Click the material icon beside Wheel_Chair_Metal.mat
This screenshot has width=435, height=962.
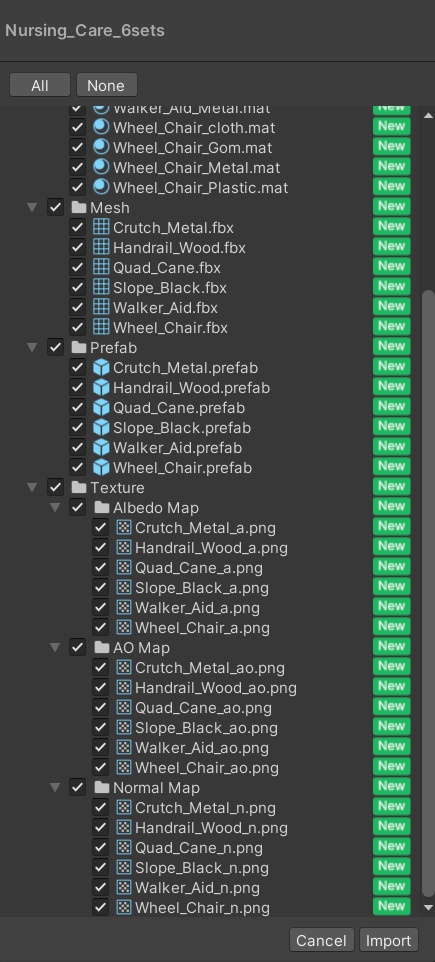tap(101, 167)
